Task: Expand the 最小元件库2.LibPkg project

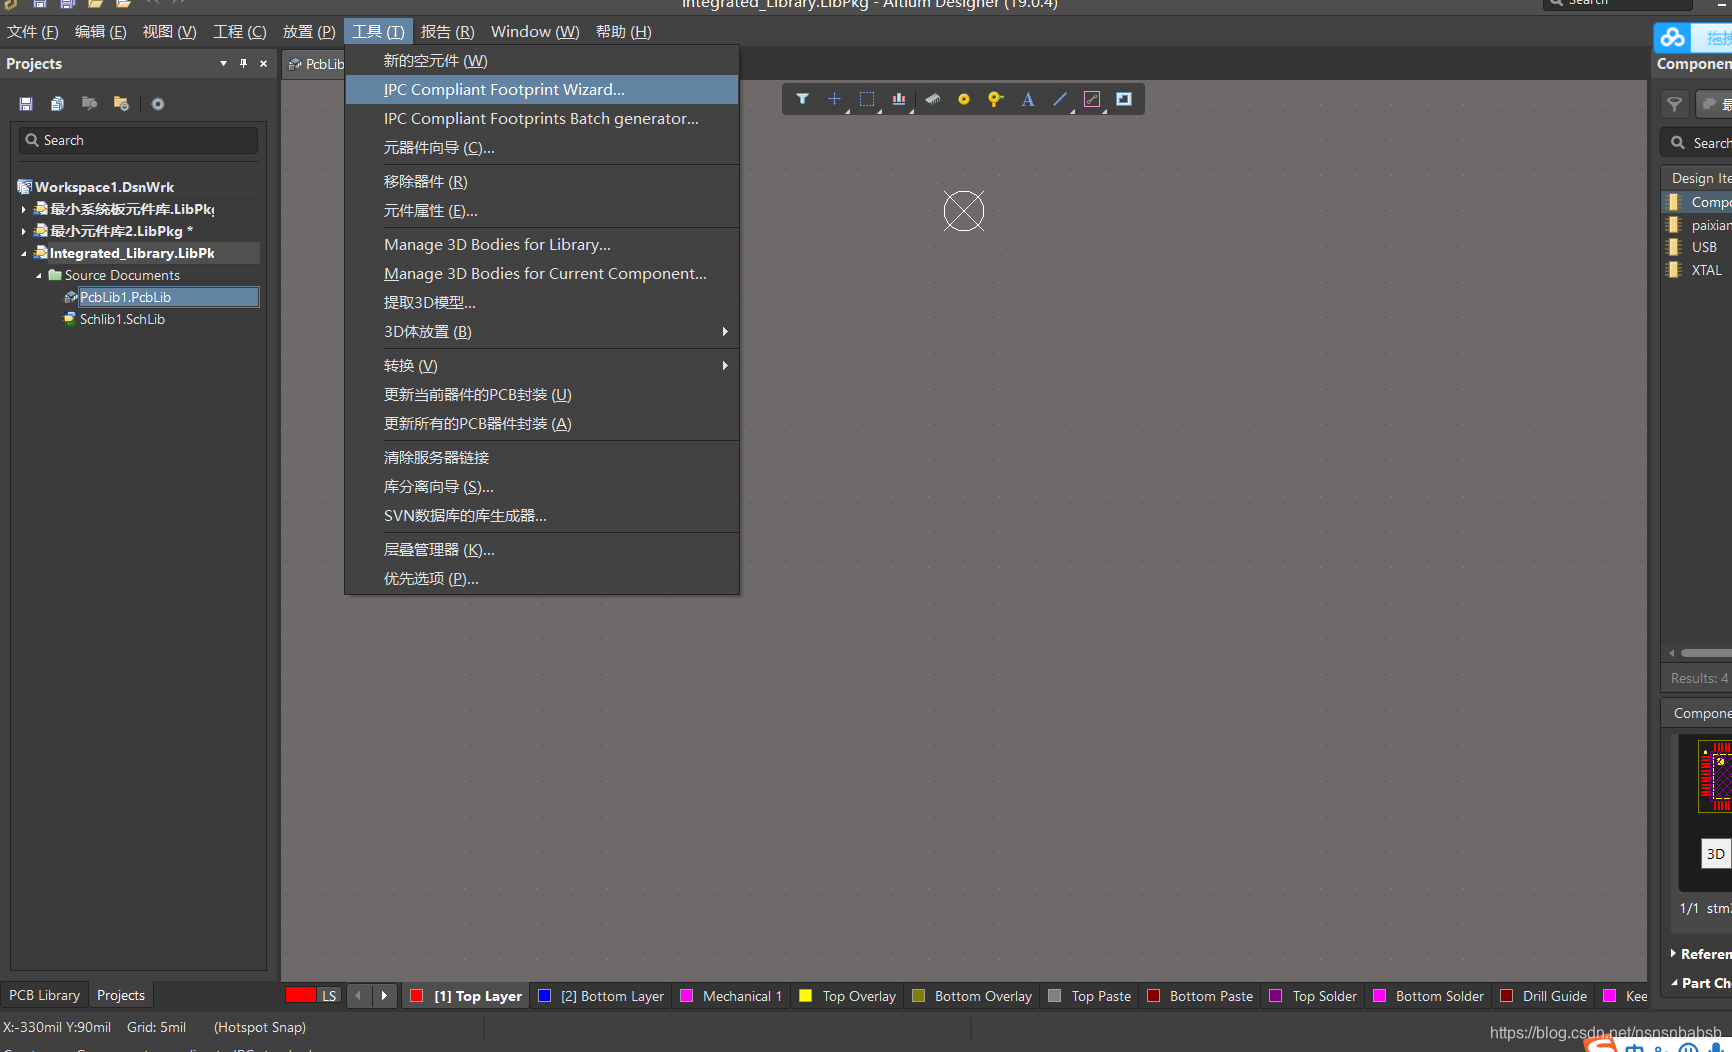Action: pyautogui.click(x=23, y=231)
